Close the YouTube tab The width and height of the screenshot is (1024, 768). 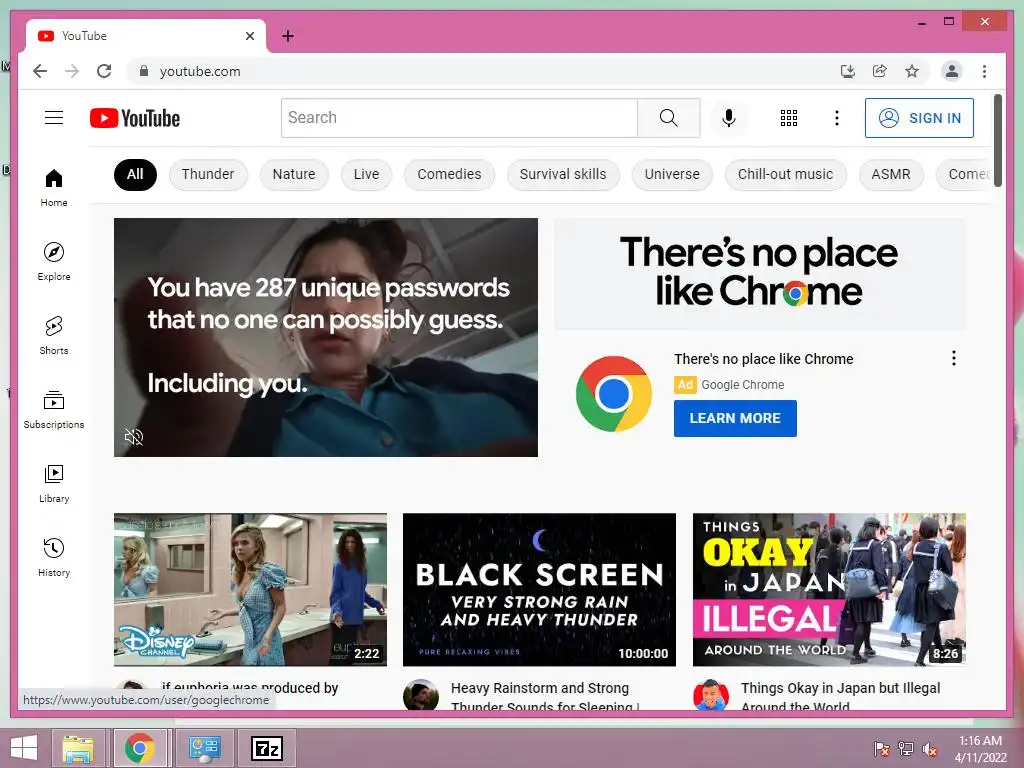click(249, 36)
